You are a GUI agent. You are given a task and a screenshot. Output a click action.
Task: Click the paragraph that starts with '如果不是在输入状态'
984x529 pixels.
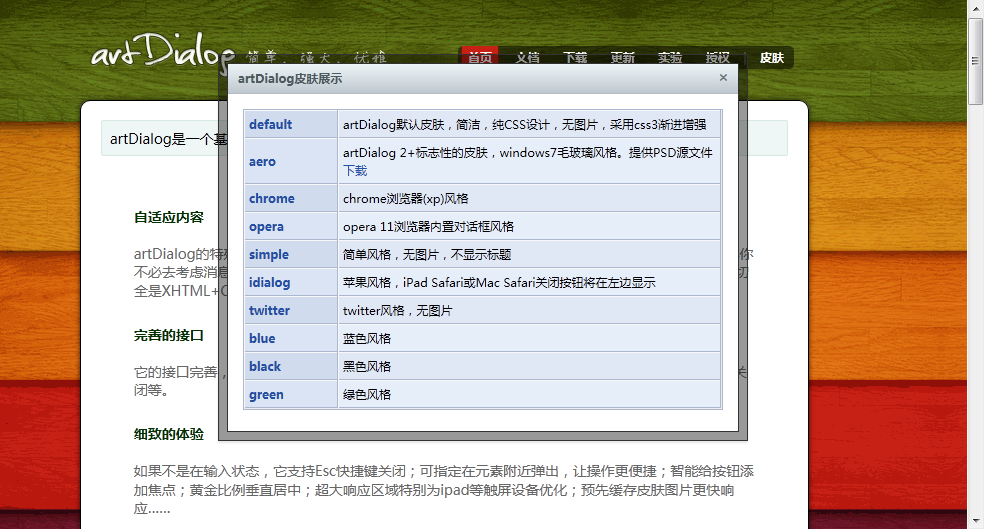tap(444, 489)
